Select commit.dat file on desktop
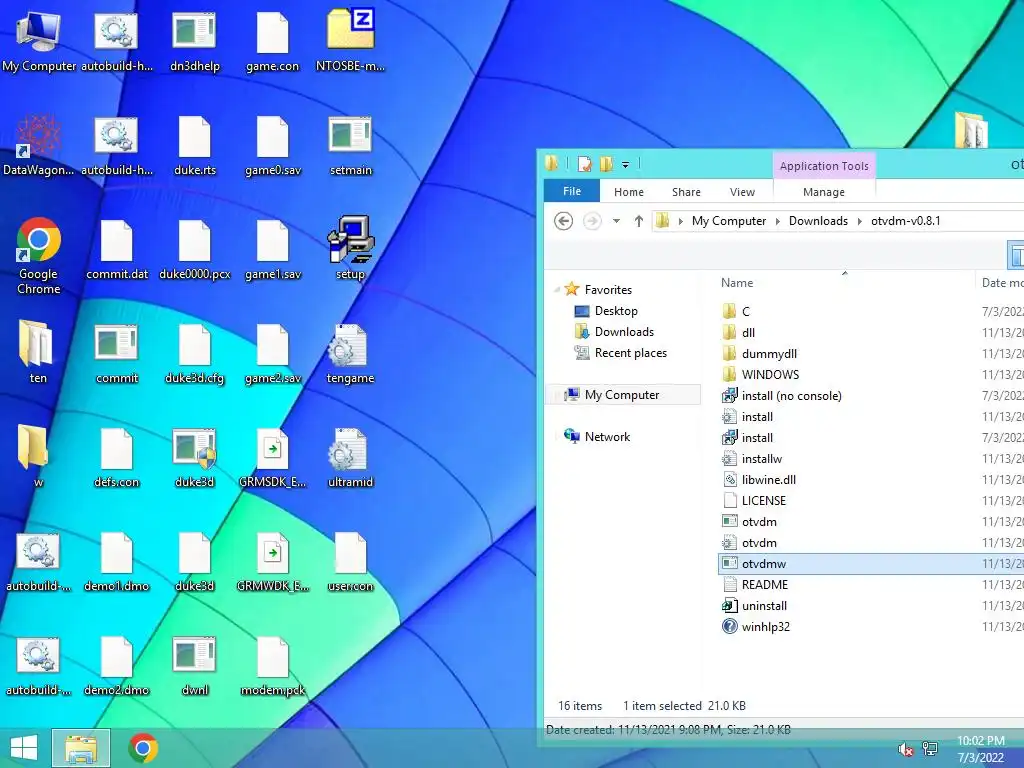Image resolution: width=1024 pixels, height=768 pixels. [117, 248]
